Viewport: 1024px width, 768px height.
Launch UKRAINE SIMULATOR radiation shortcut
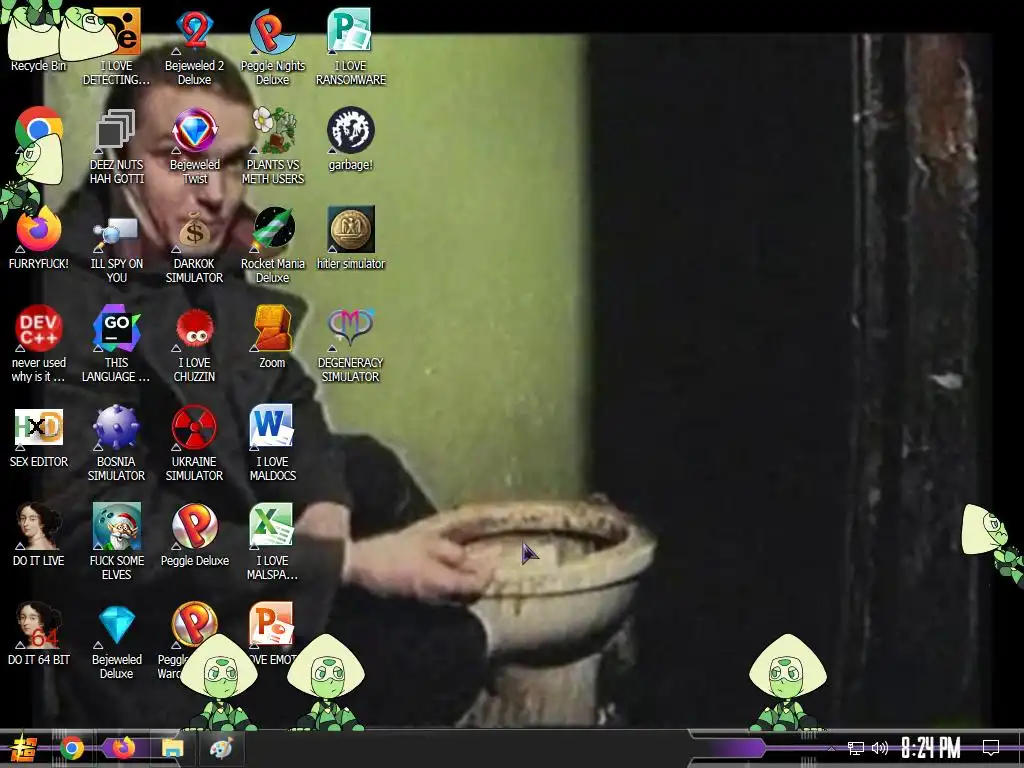point(194,443)
